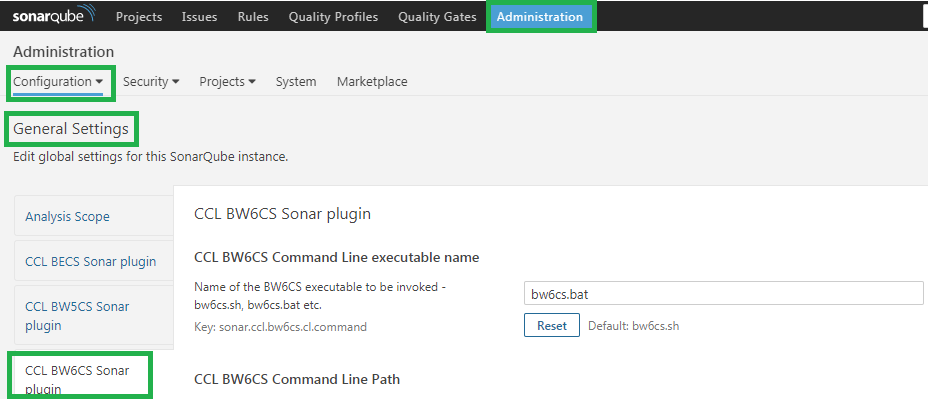Select CCL BECS Sonar plugin category

tap(94, 261)
